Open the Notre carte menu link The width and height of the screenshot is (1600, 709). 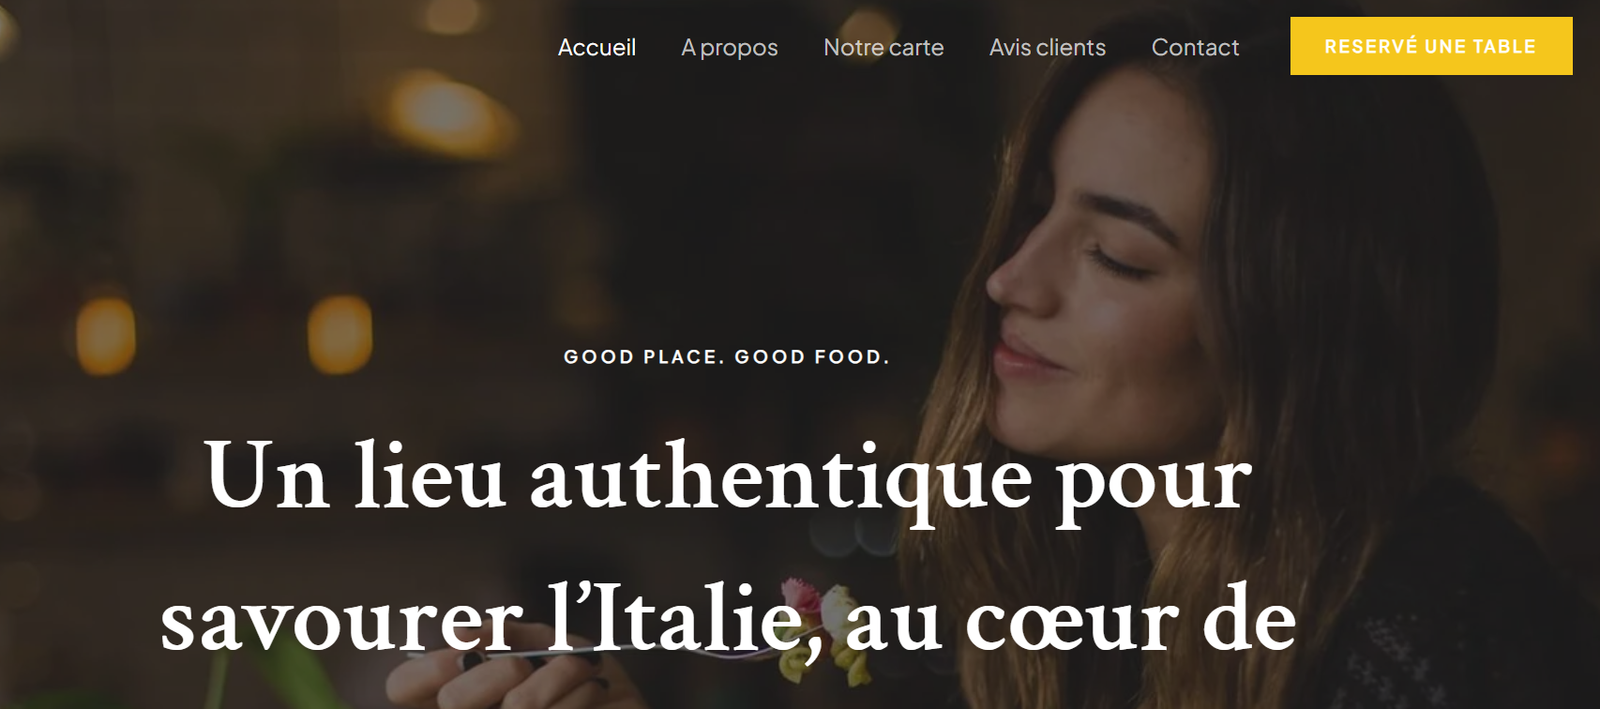click(883, 47)
